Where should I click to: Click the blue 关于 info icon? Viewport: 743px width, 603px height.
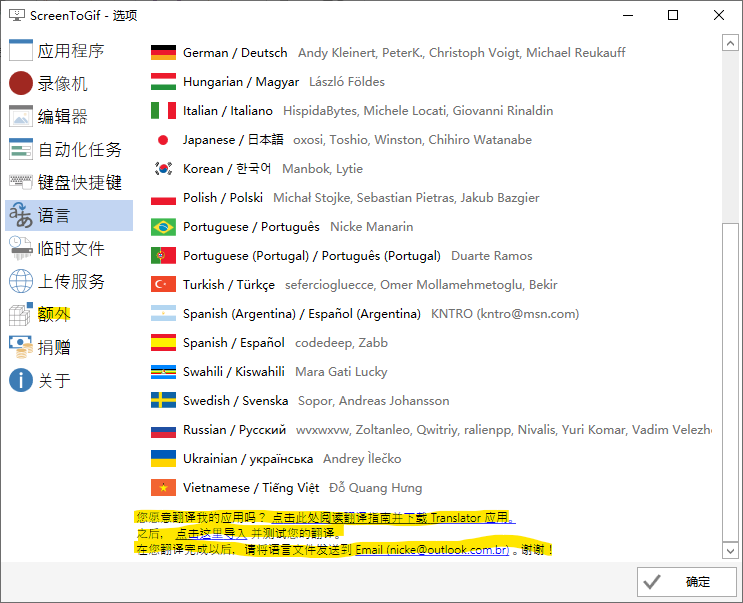point(21,380)
